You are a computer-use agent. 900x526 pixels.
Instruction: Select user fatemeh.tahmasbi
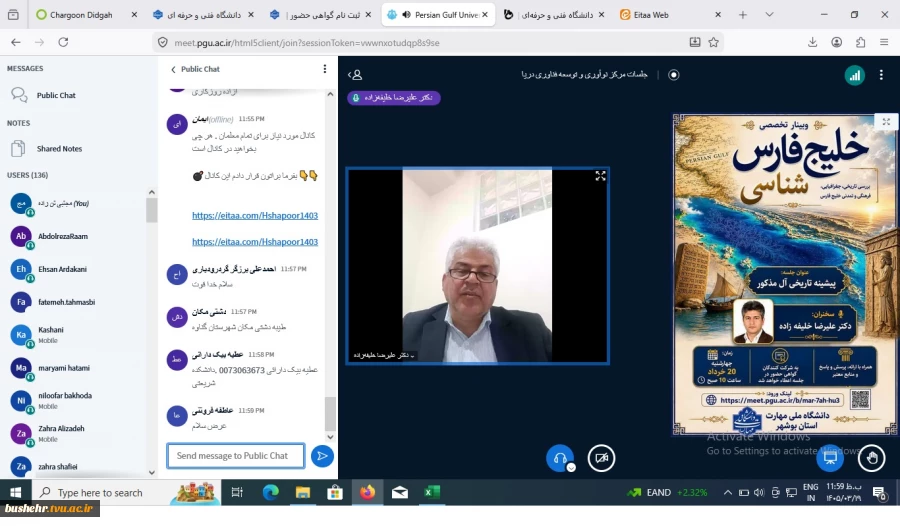[67, 302]
